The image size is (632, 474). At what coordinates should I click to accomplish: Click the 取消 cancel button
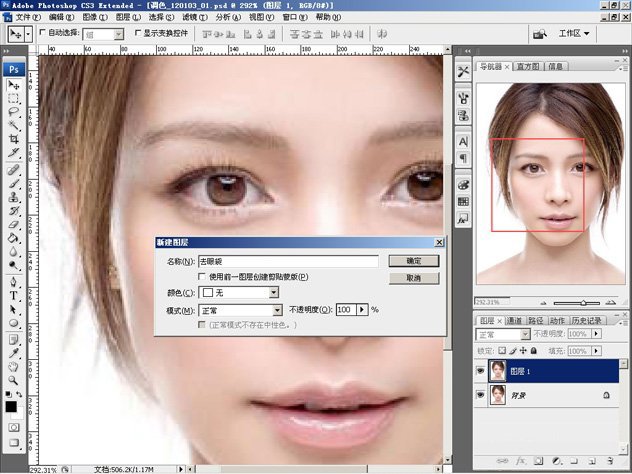click(413, 277)
